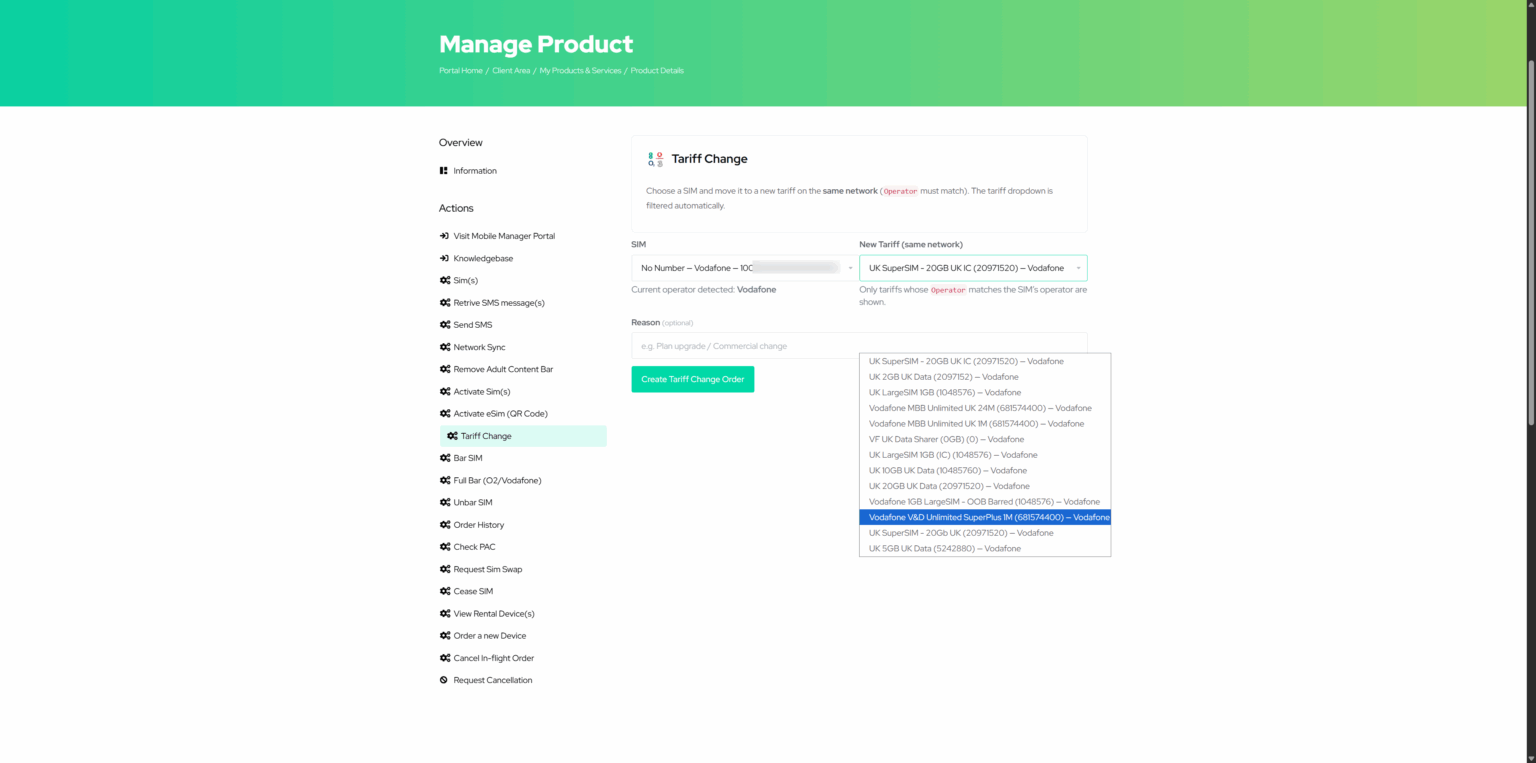The width and height of the screenshot is (1536, 763).
Task: Click the gear icon next to Cease SIM
Action: click(x=444, y=590)
